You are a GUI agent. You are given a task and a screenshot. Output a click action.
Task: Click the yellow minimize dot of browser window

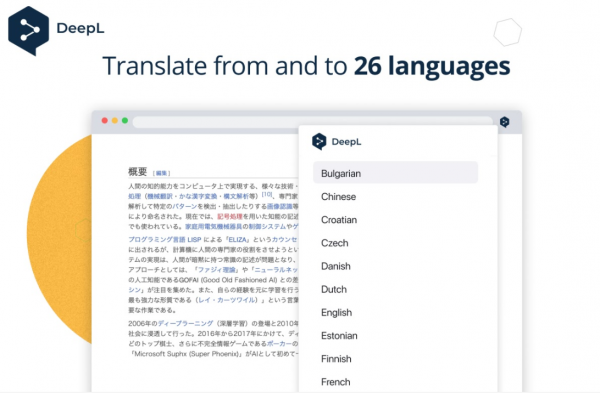point(114,121)
